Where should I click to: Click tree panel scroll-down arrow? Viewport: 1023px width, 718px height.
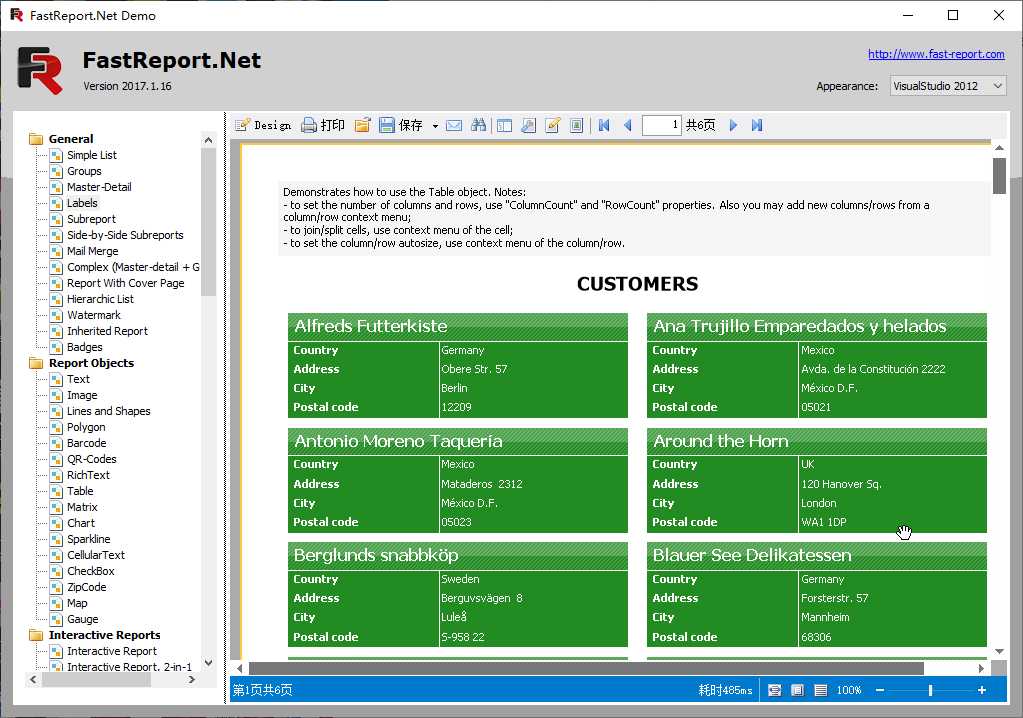(x=208, y=663)
